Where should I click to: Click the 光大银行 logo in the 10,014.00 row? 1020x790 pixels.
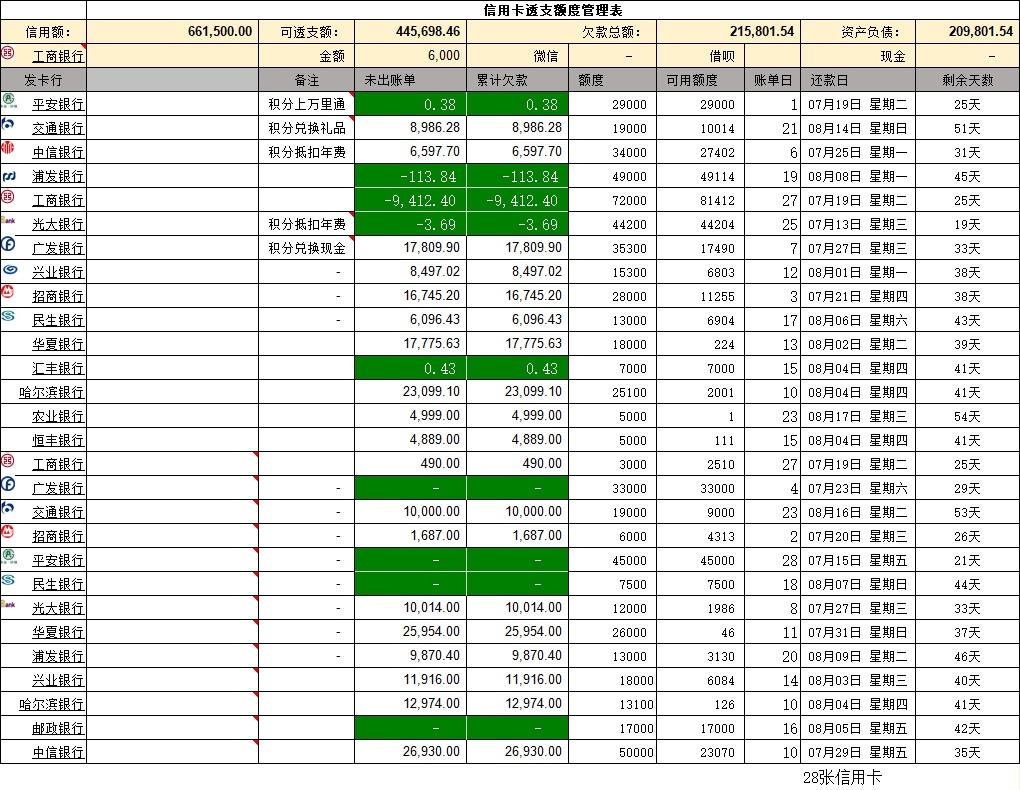(x=8, y=605)
